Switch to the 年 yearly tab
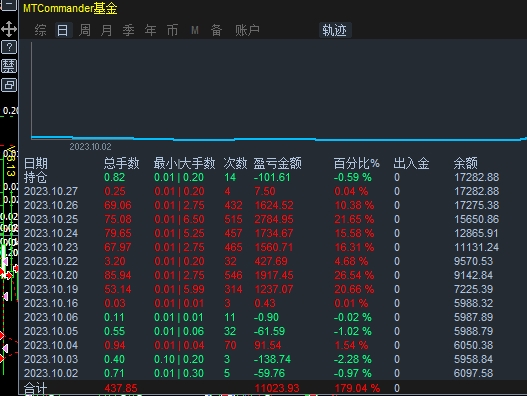The height and width of the screenshot is (396, 527). pos(150,30)
